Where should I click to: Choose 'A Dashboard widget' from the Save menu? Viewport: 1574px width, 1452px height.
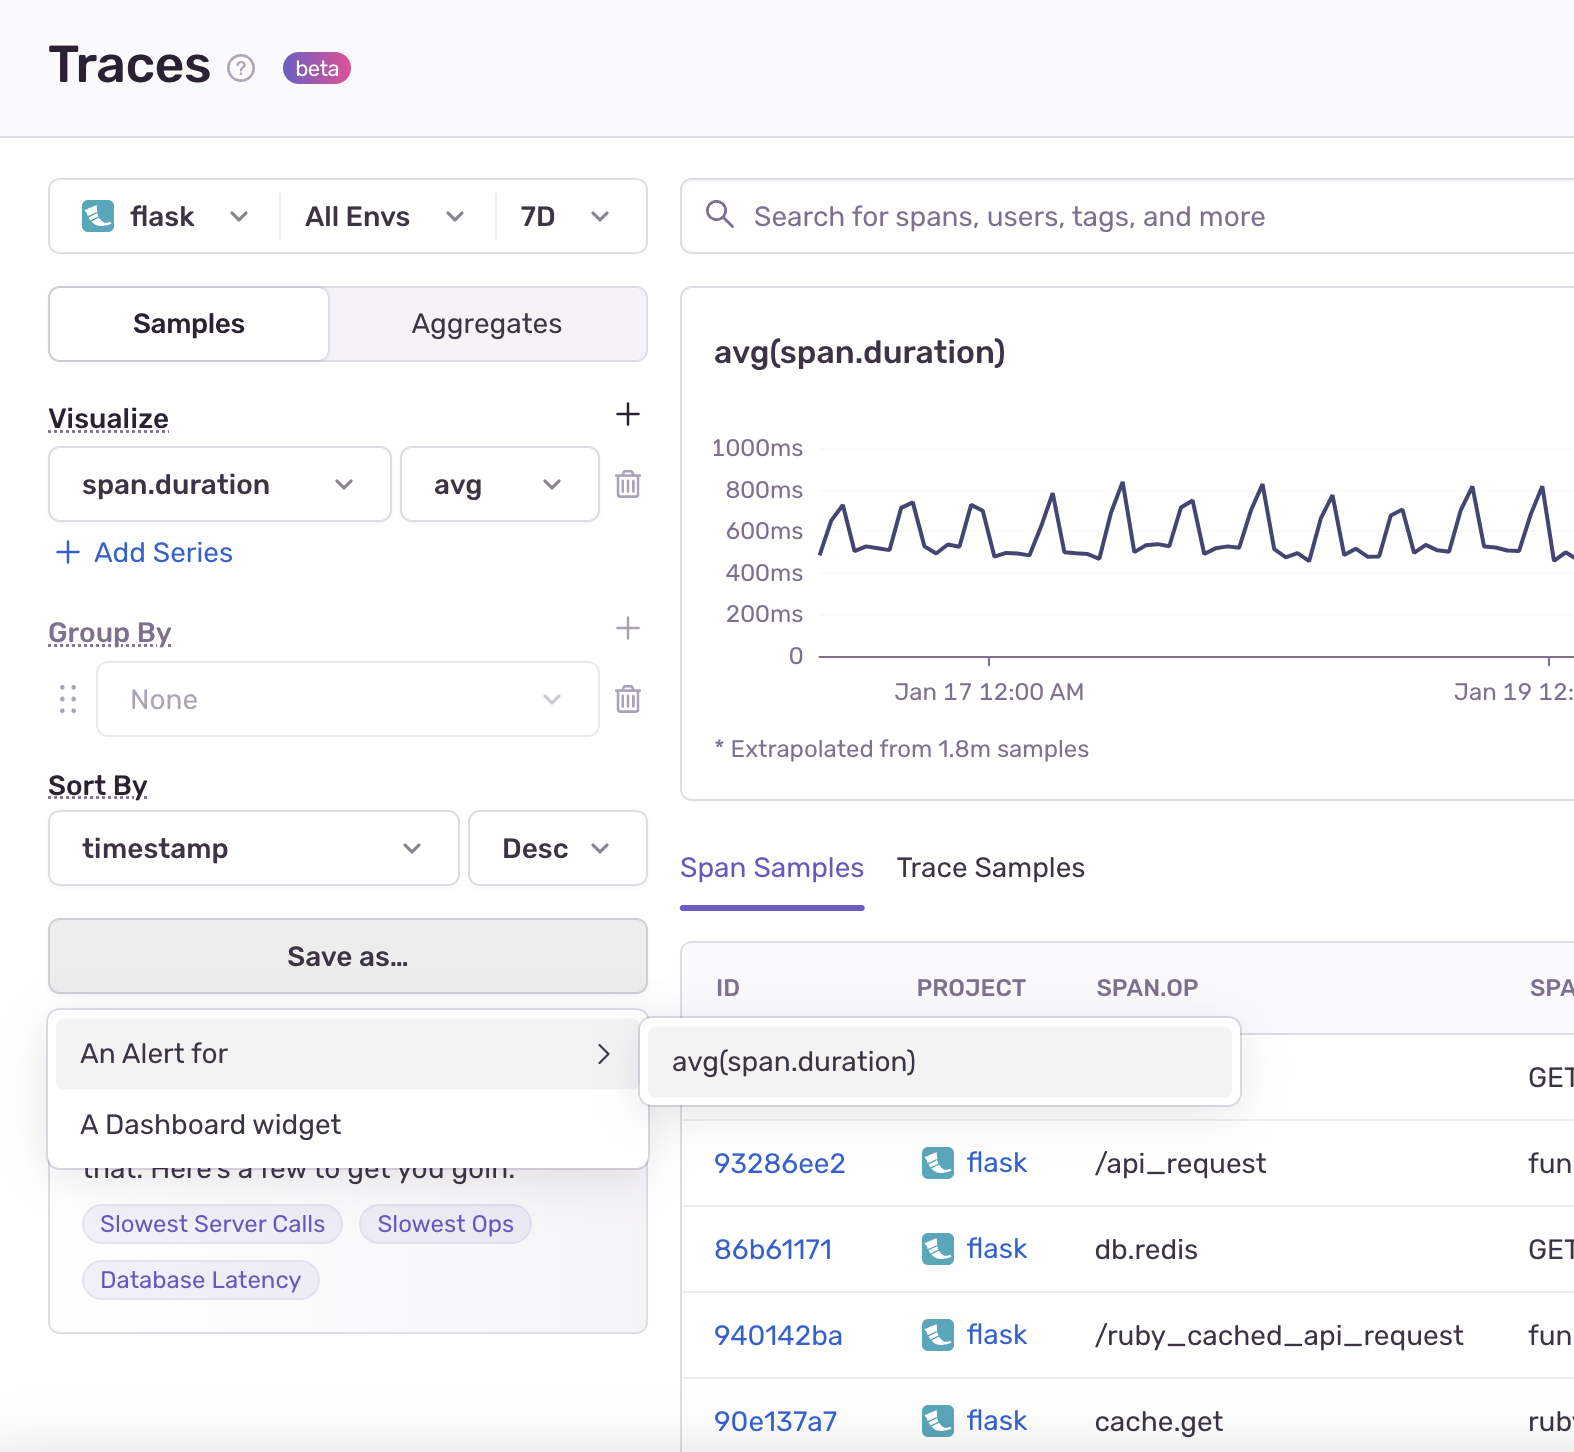coord(211,1125)
